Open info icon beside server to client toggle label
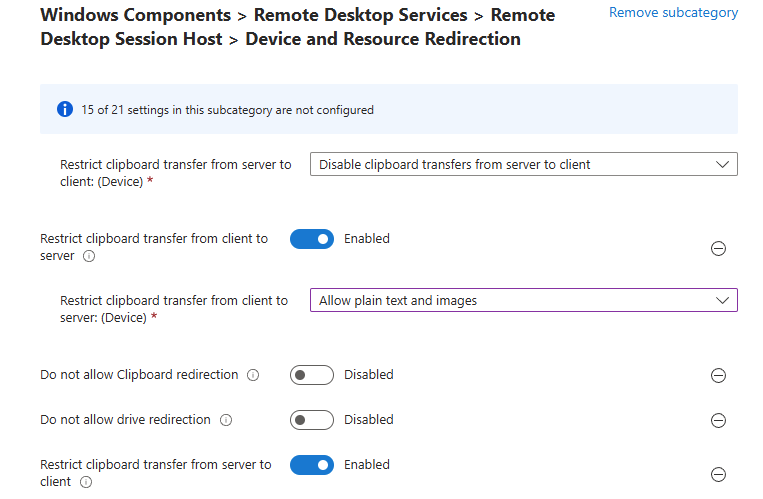 pos(86,482)
